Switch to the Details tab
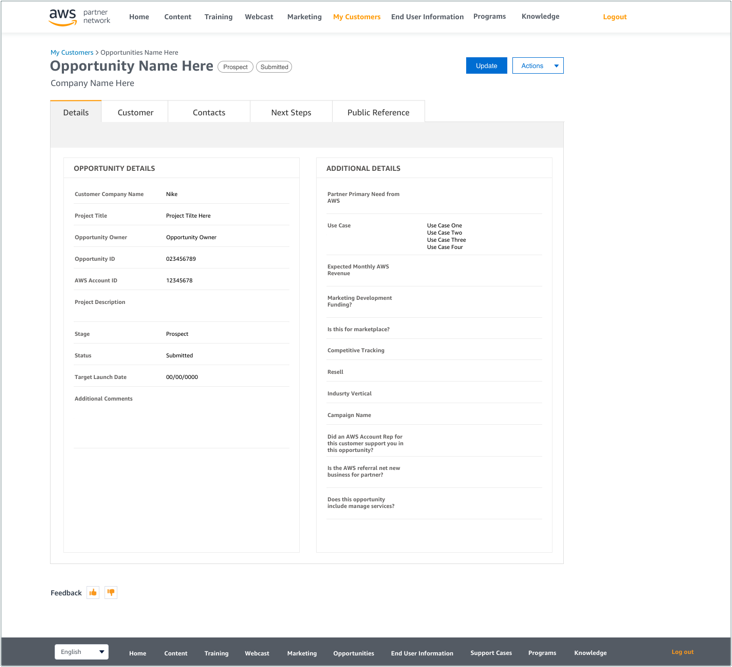Screen dimensions: 732x667 [76, 112]
